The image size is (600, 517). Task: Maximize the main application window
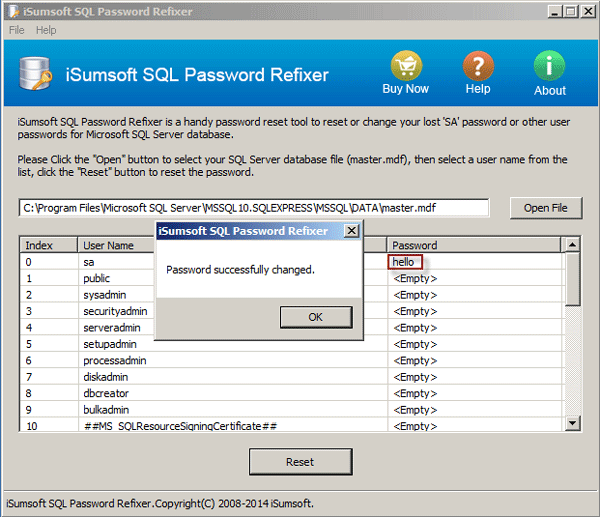point(571,11)
